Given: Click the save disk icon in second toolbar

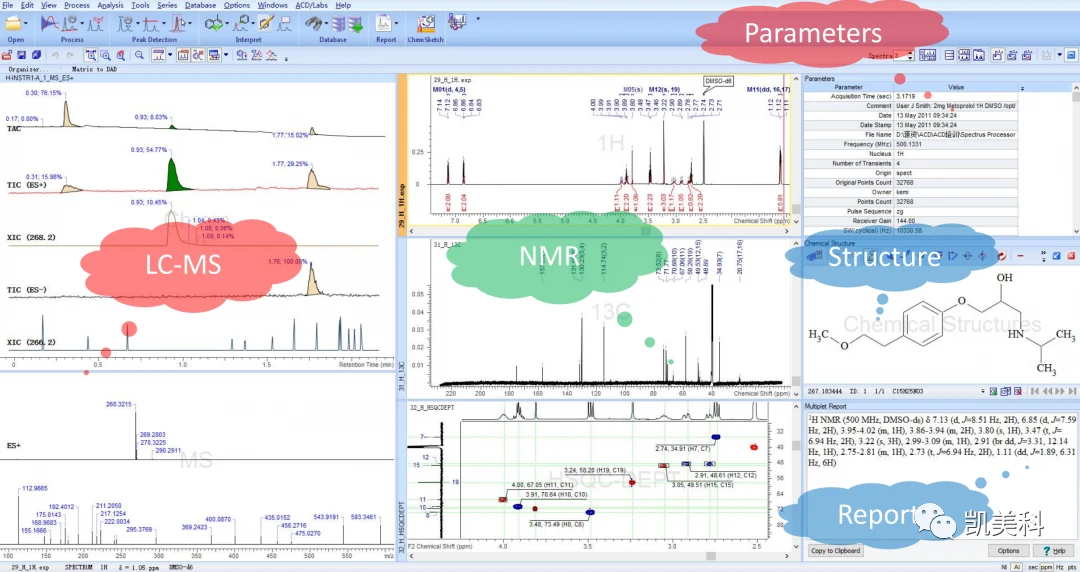Looking at the screenshot, I should click(x=21, y=55).
